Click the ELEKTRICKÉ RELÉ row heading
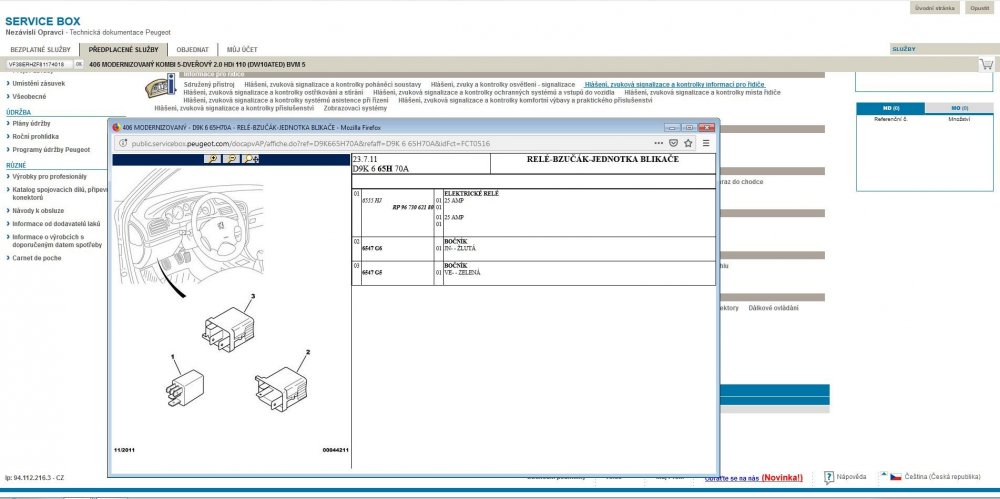The width and height of the screenshot is (1000, 499). coord(471,193)
